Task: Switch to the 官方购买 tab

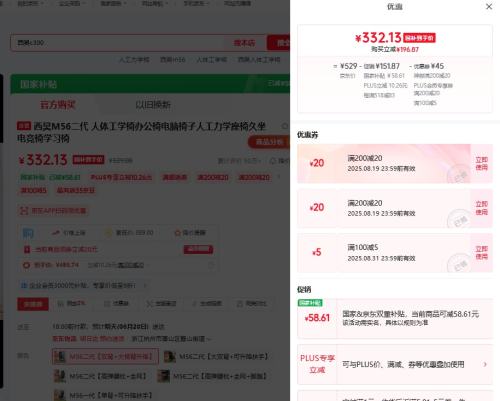Action: pyautogui.click(x=57, y=105)
